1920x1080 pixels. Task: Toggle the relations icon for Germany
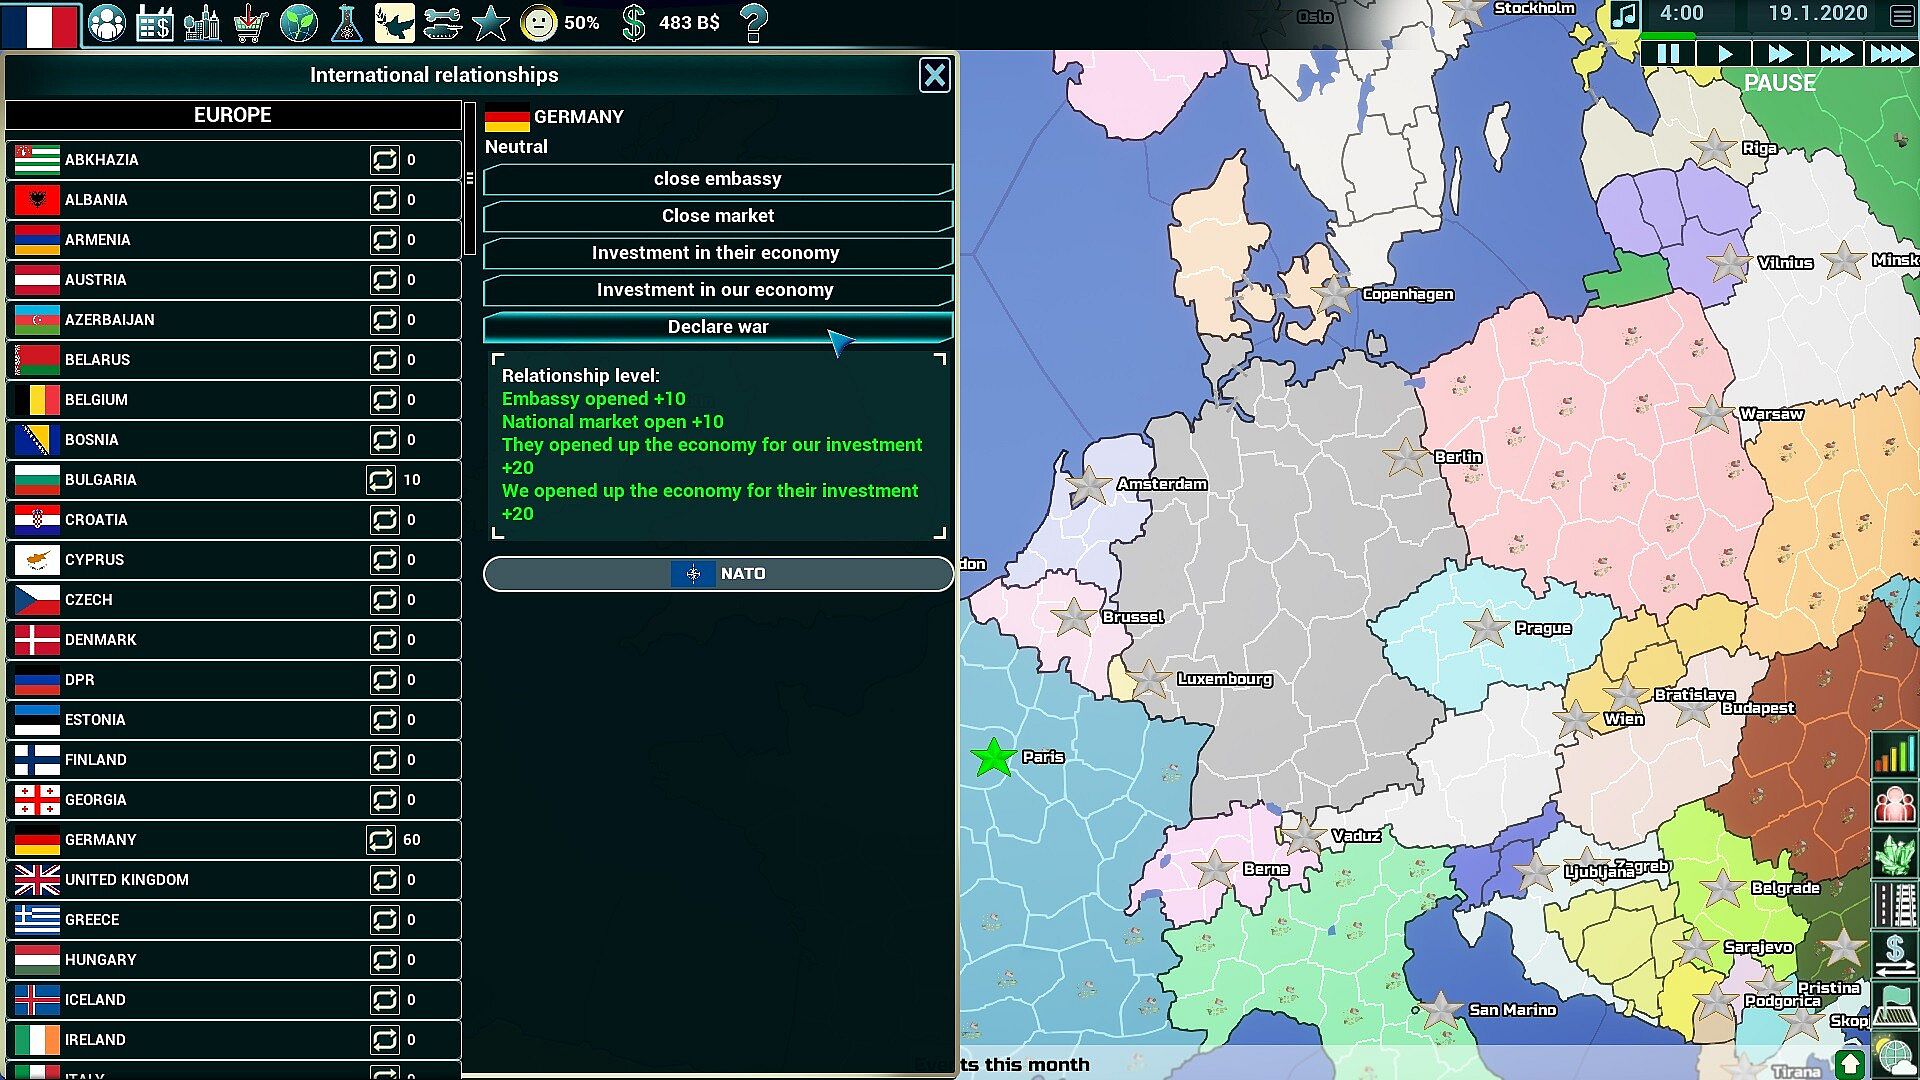pos(381,840)
